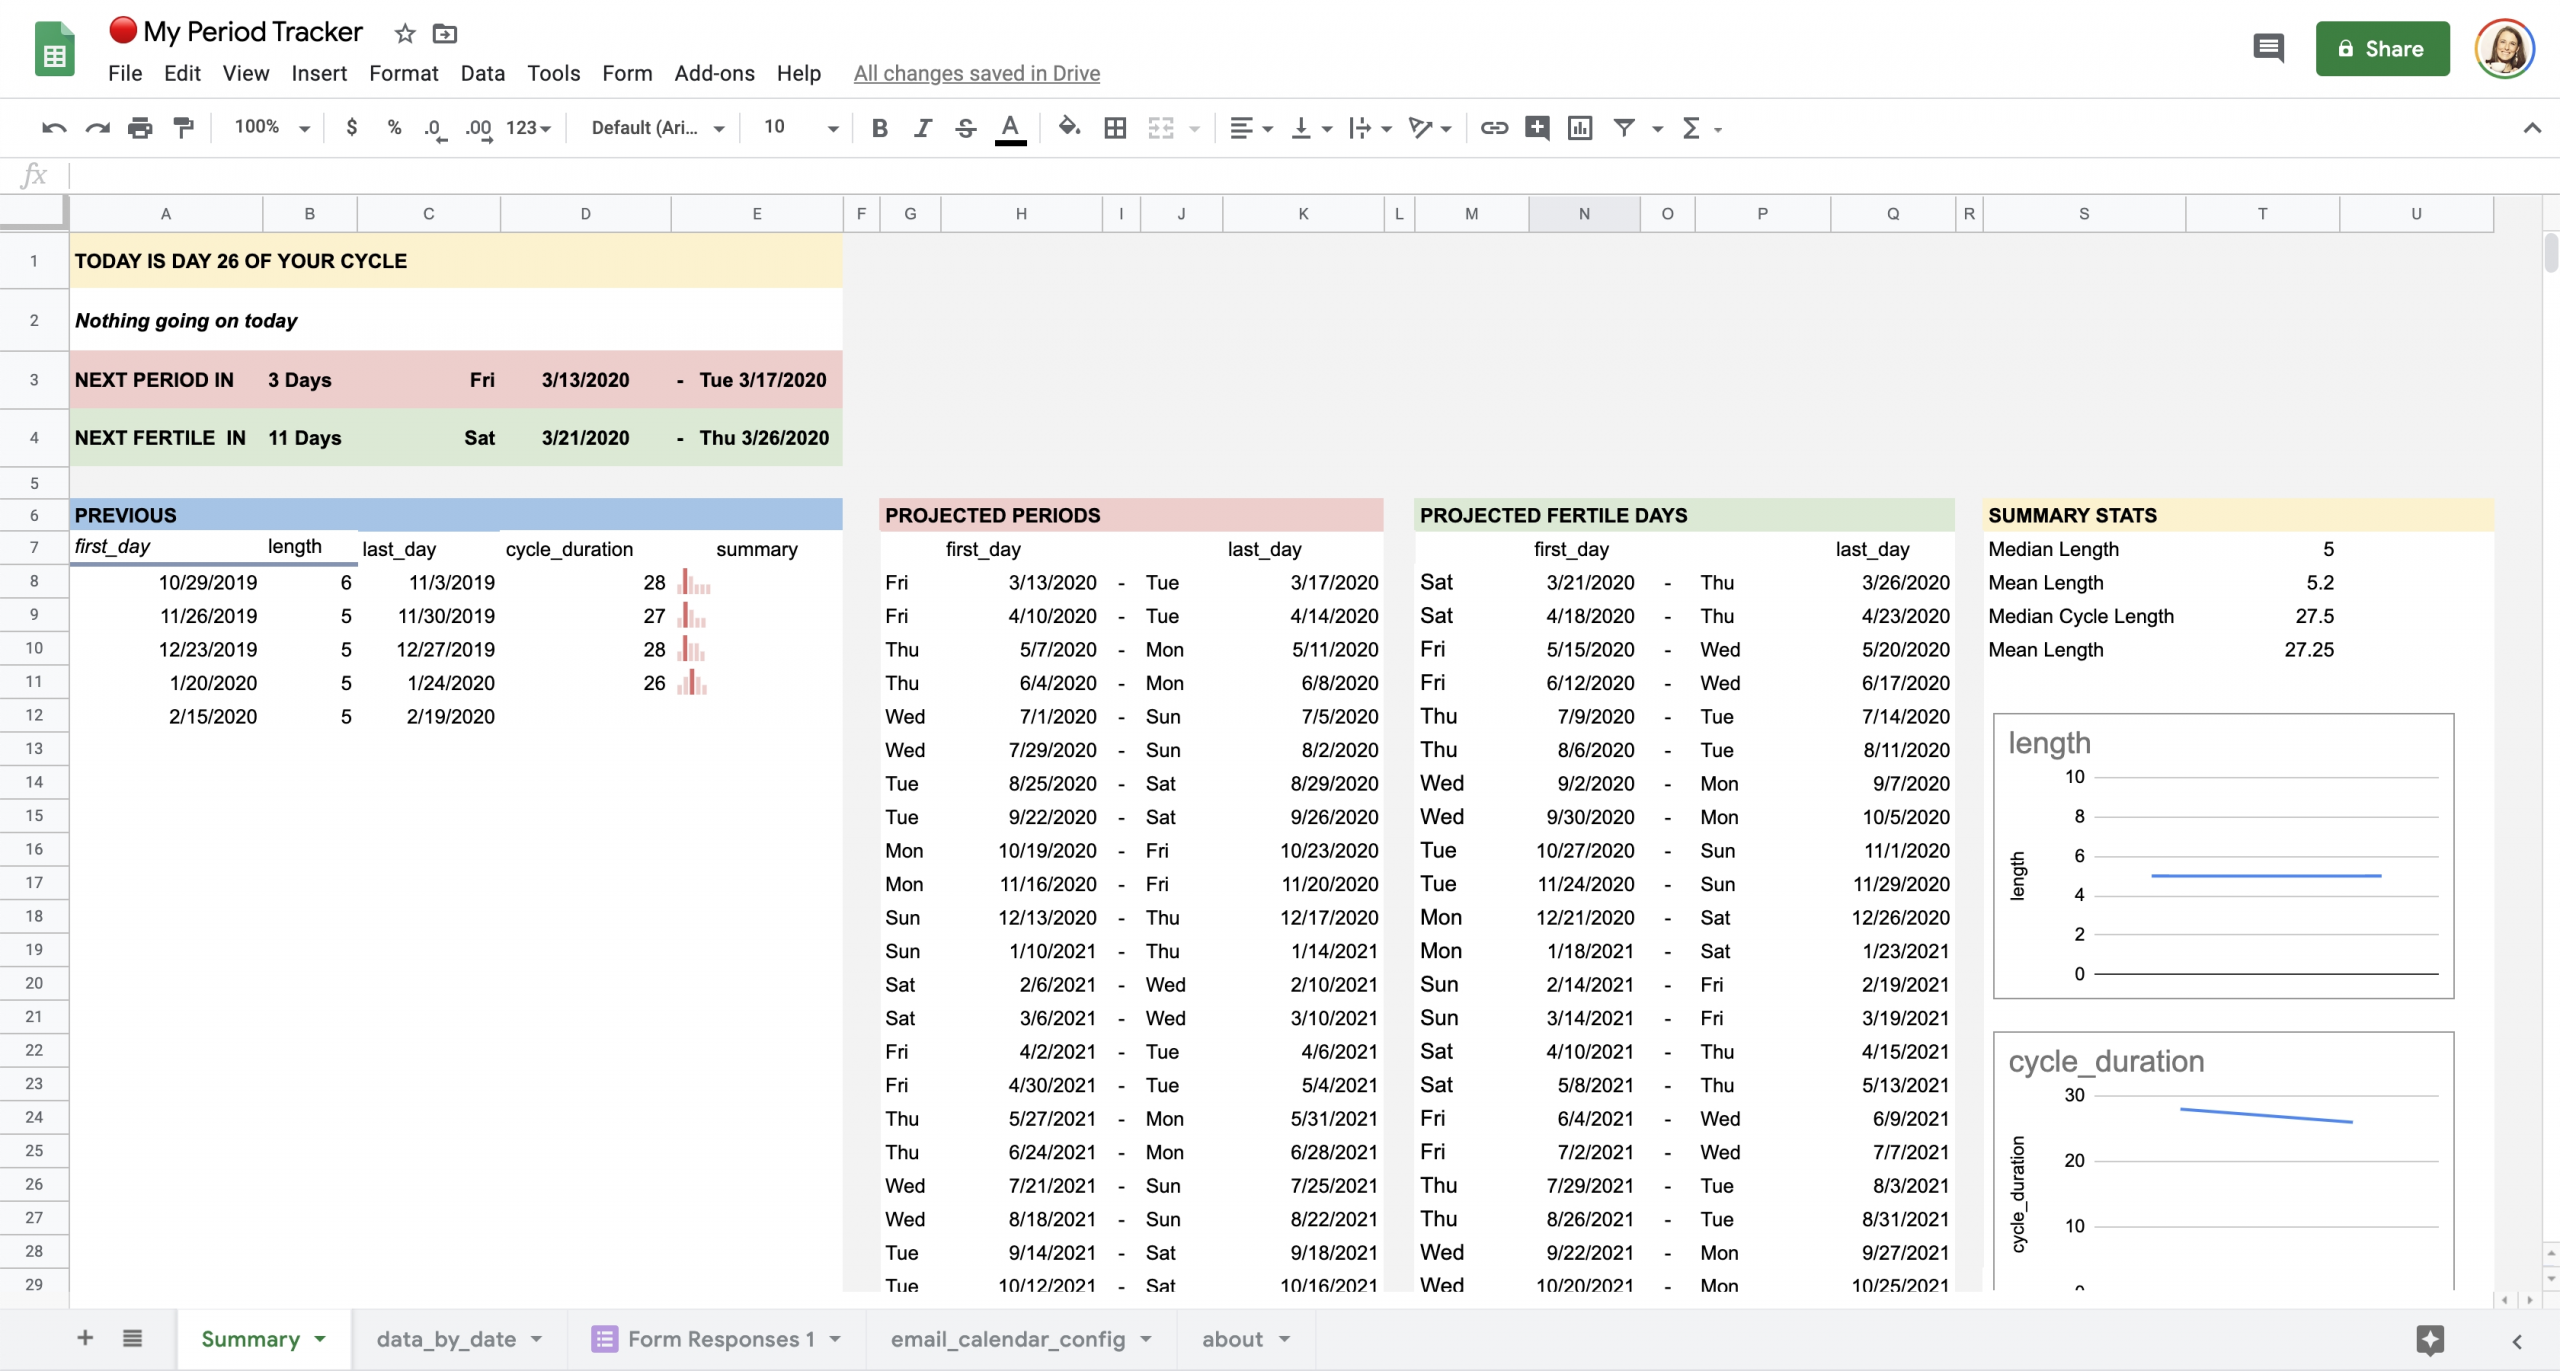This screenshot has width=2560, height=1371.
Task: Click on cell A1 summary header
Action: [164, 261]
